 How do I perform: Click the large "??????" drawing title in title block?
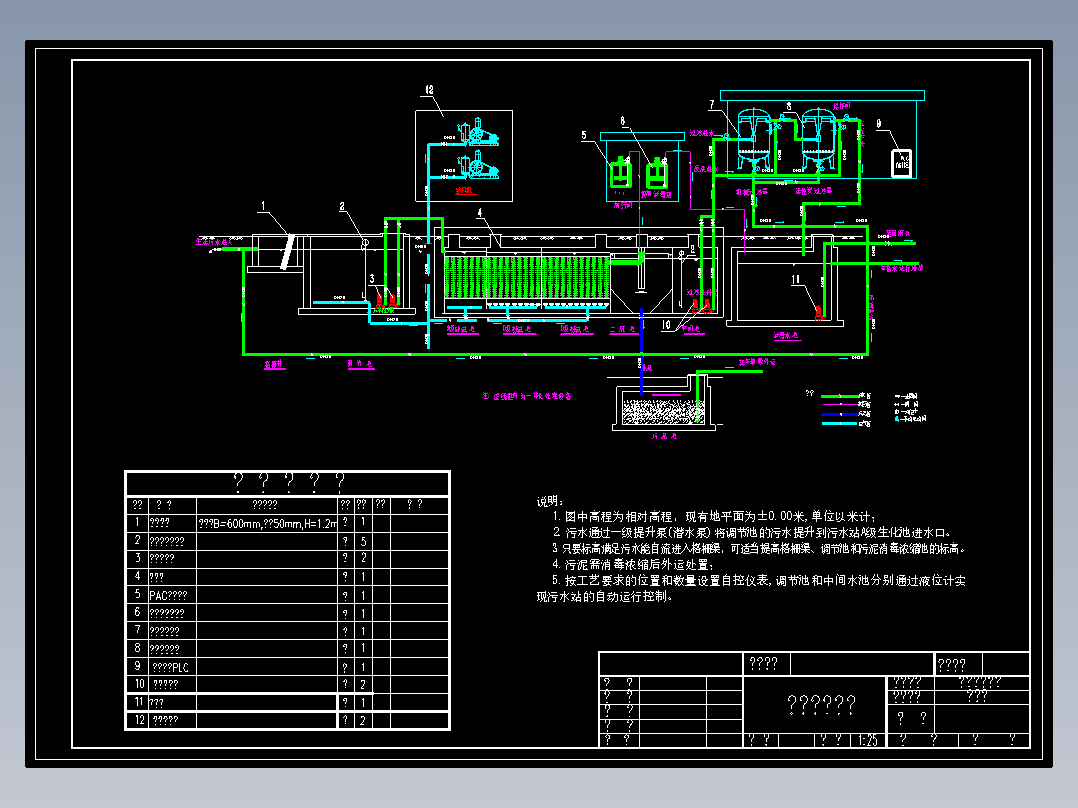click(822, 704)
